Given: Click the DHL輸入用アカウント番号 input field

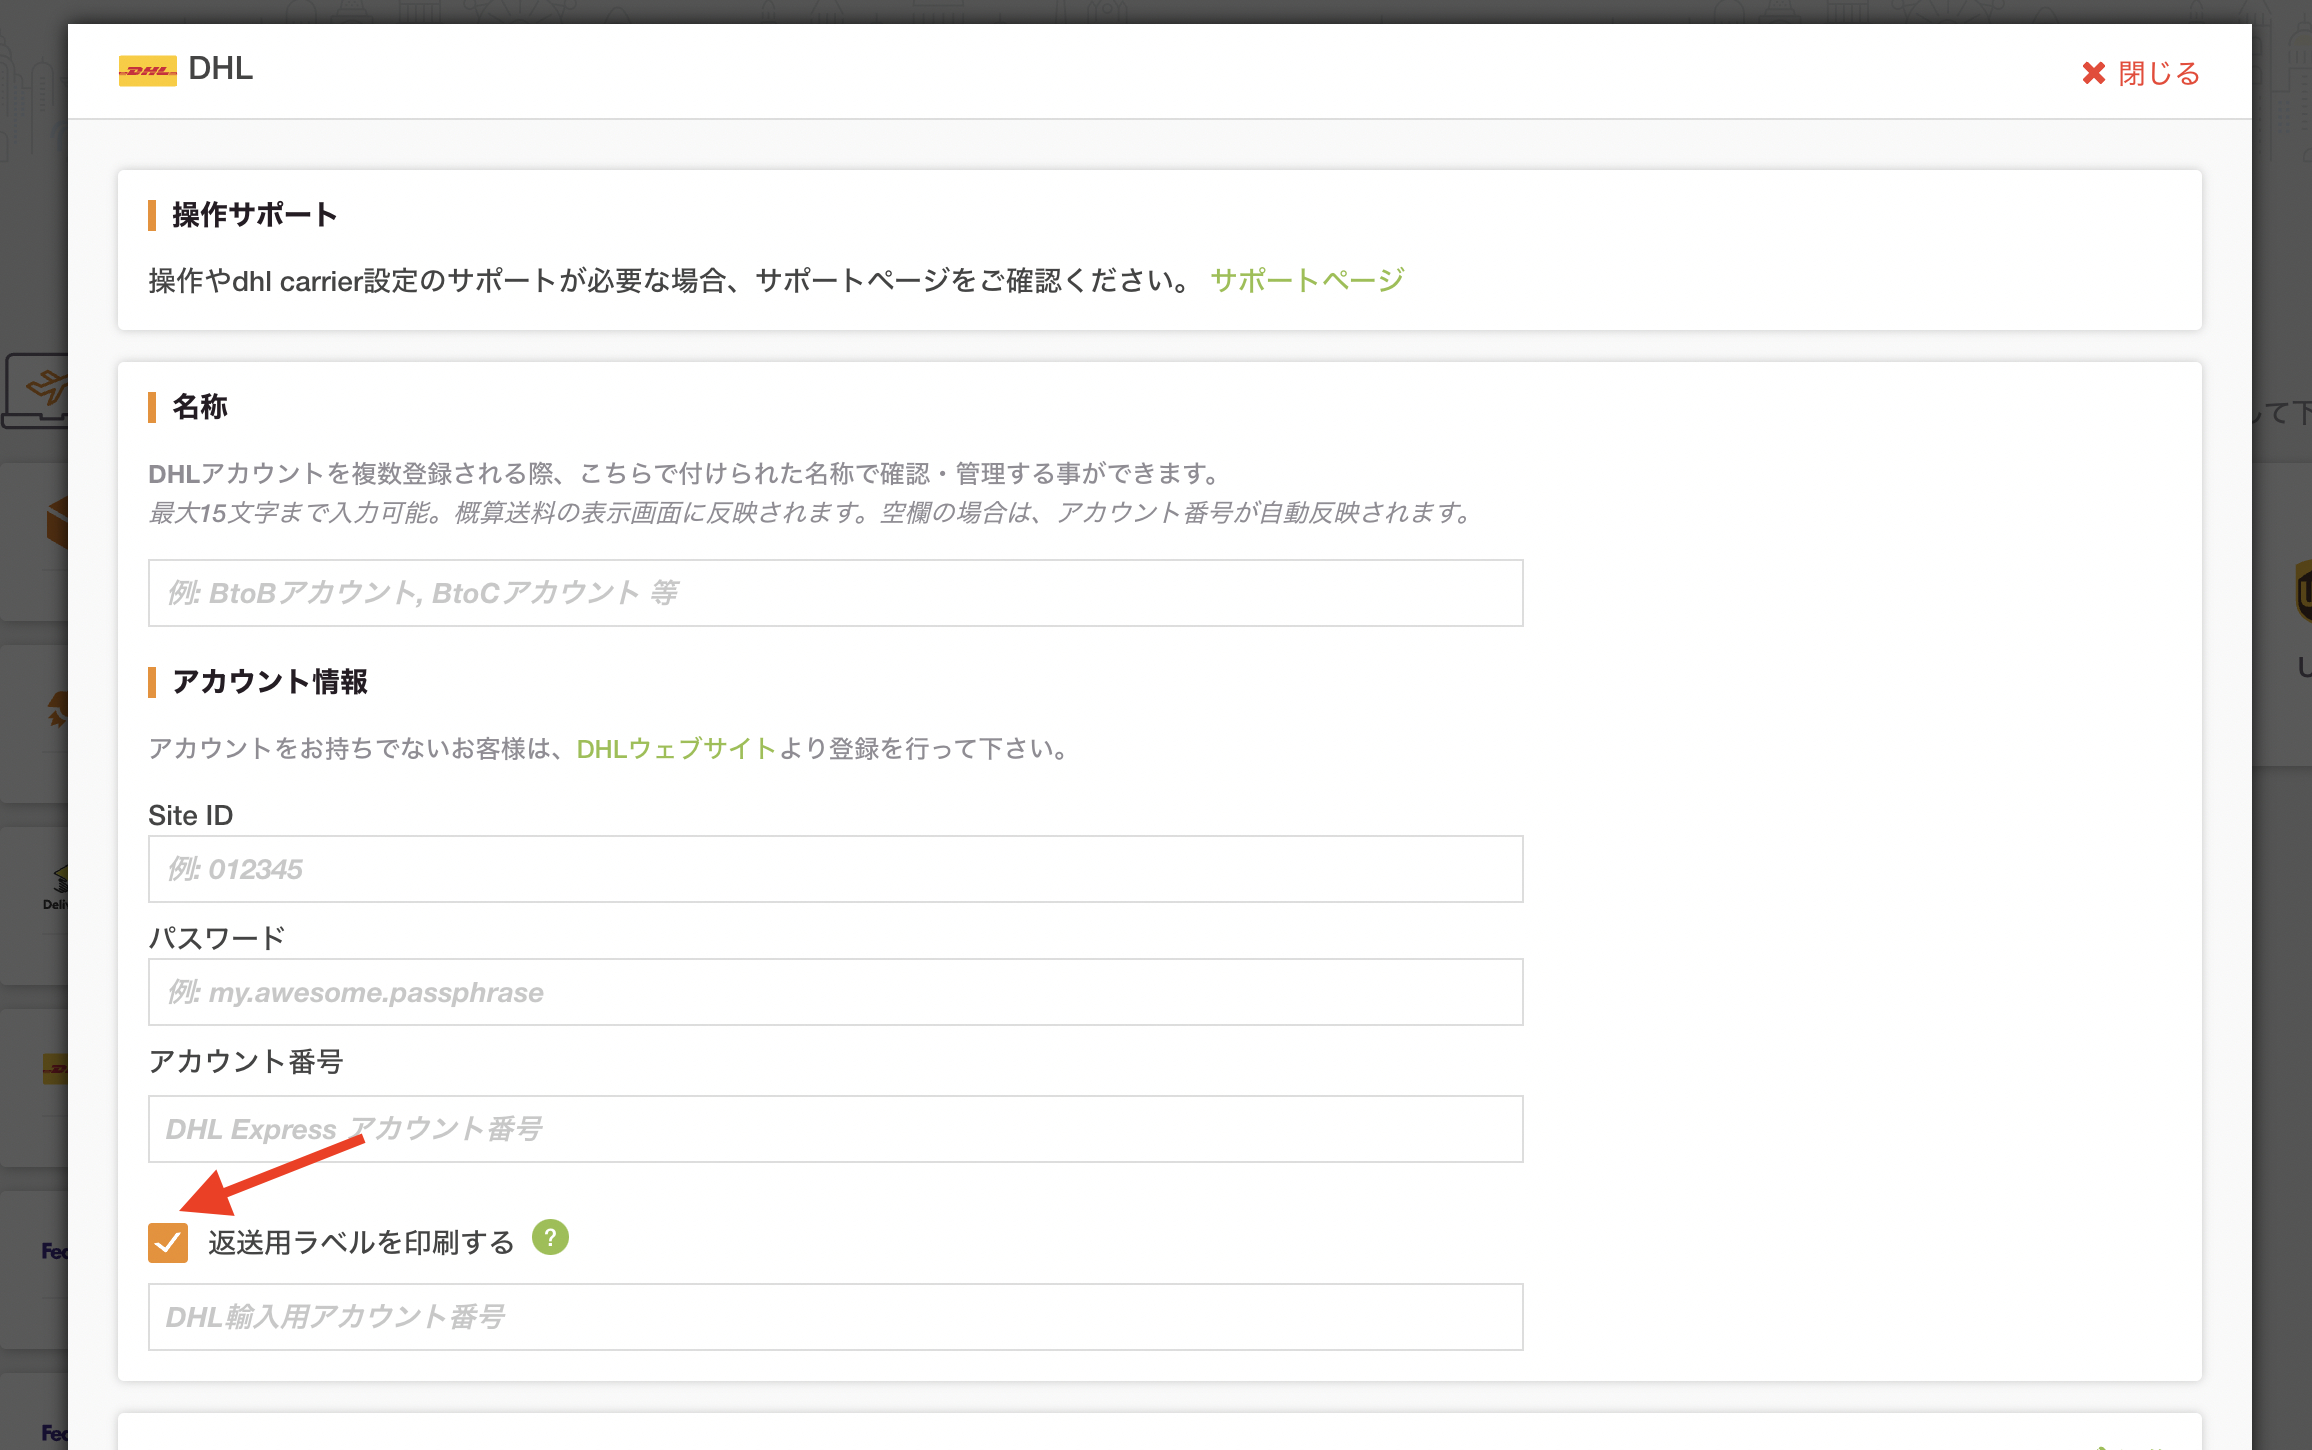Looking at the screenshot, I should coord(835,1317).
